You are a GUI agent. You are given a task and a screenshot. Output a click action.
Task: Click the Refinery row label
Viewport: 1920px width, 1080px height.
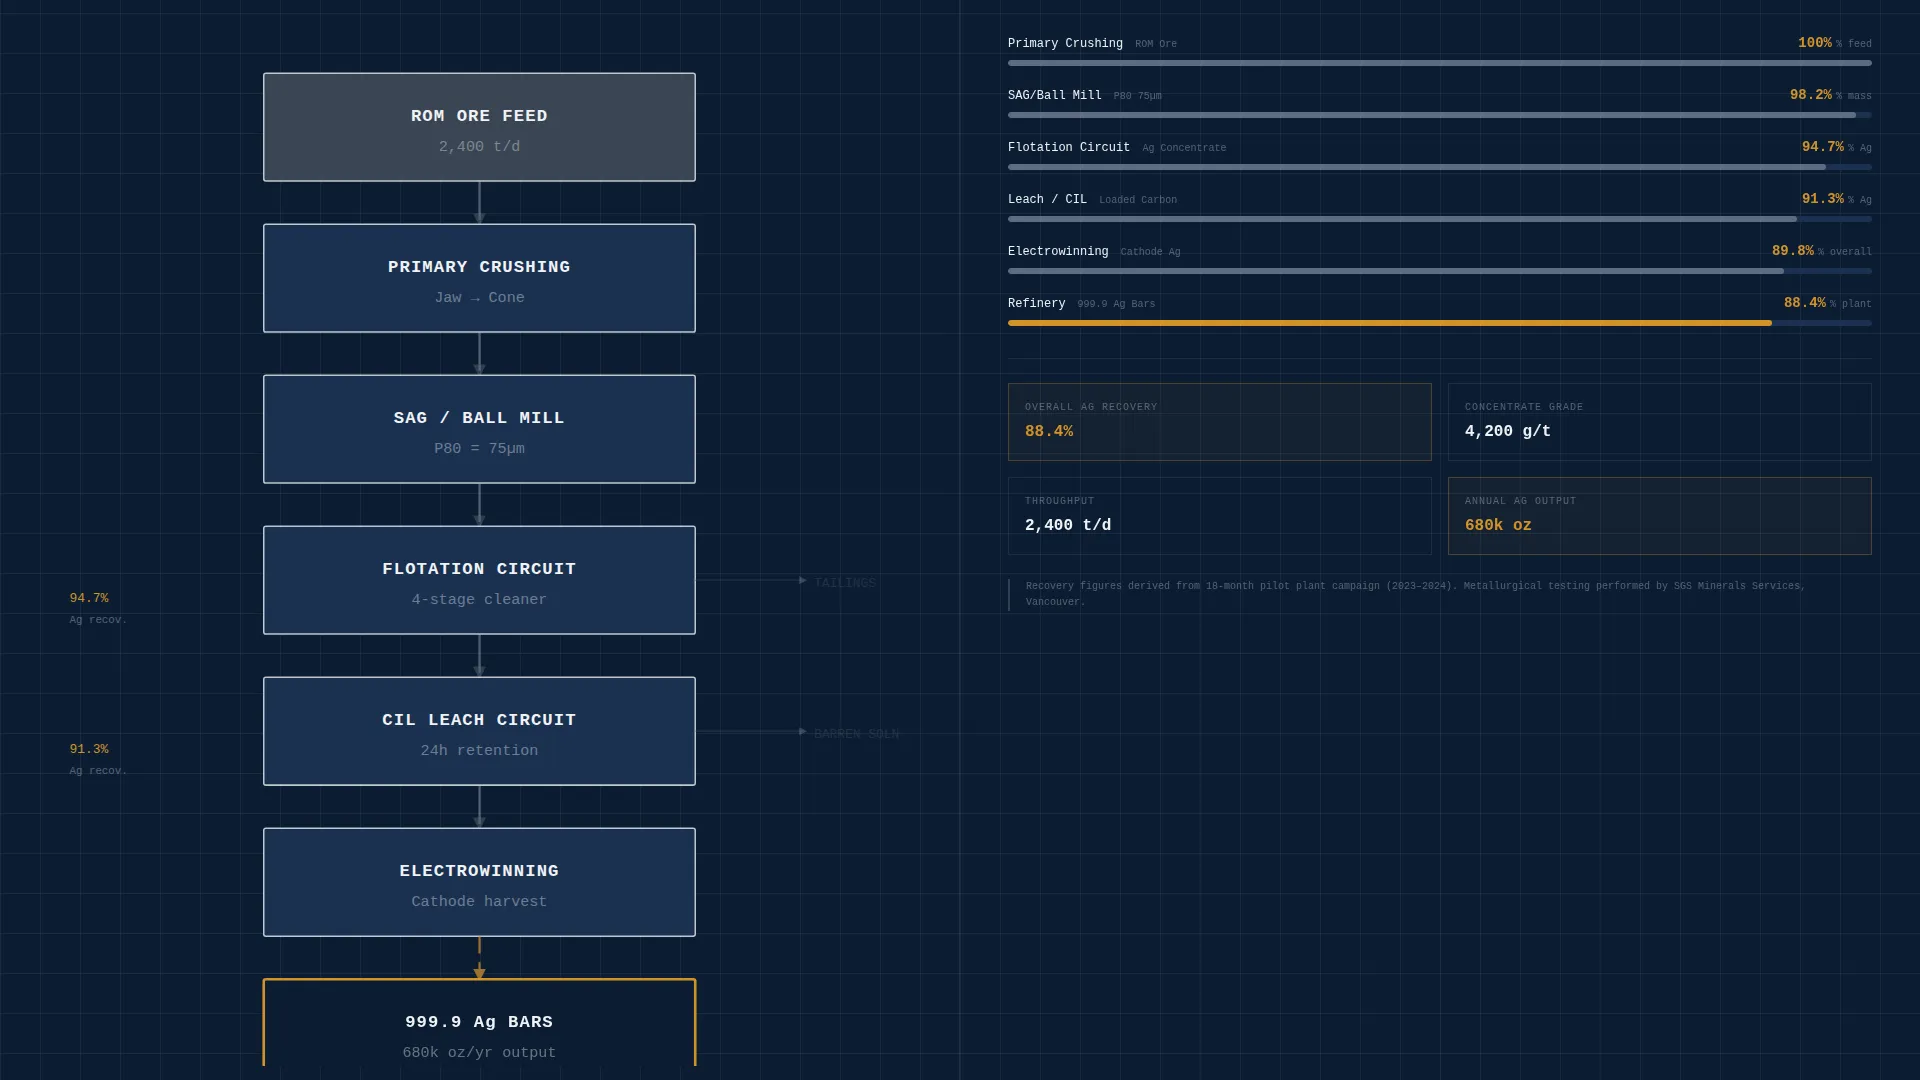[1036, 303]
